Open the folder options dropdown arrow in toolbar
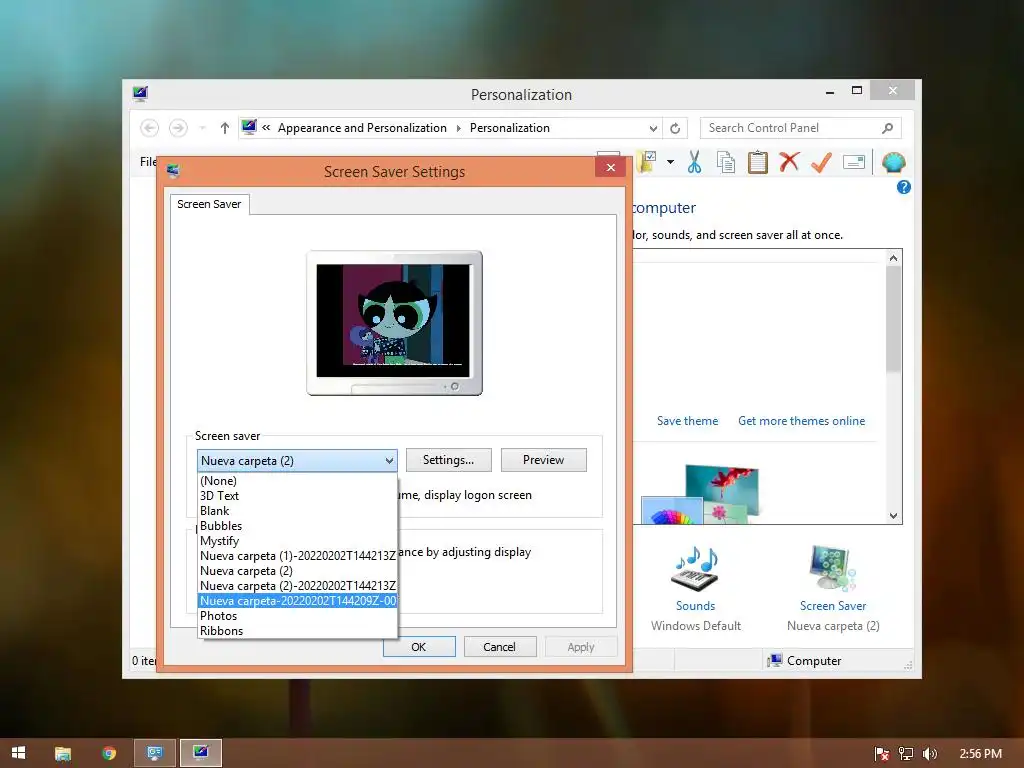Screen dimensions: 1024x768 670,162
